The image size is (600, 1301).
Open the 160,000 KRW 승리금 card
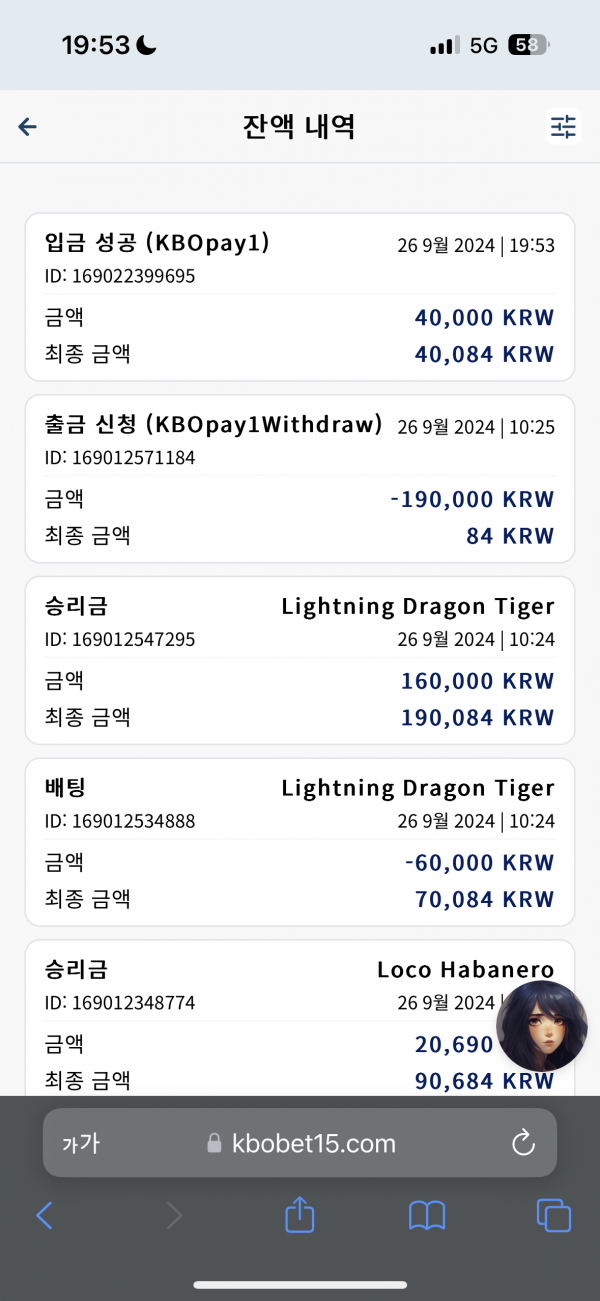[300, 660]
